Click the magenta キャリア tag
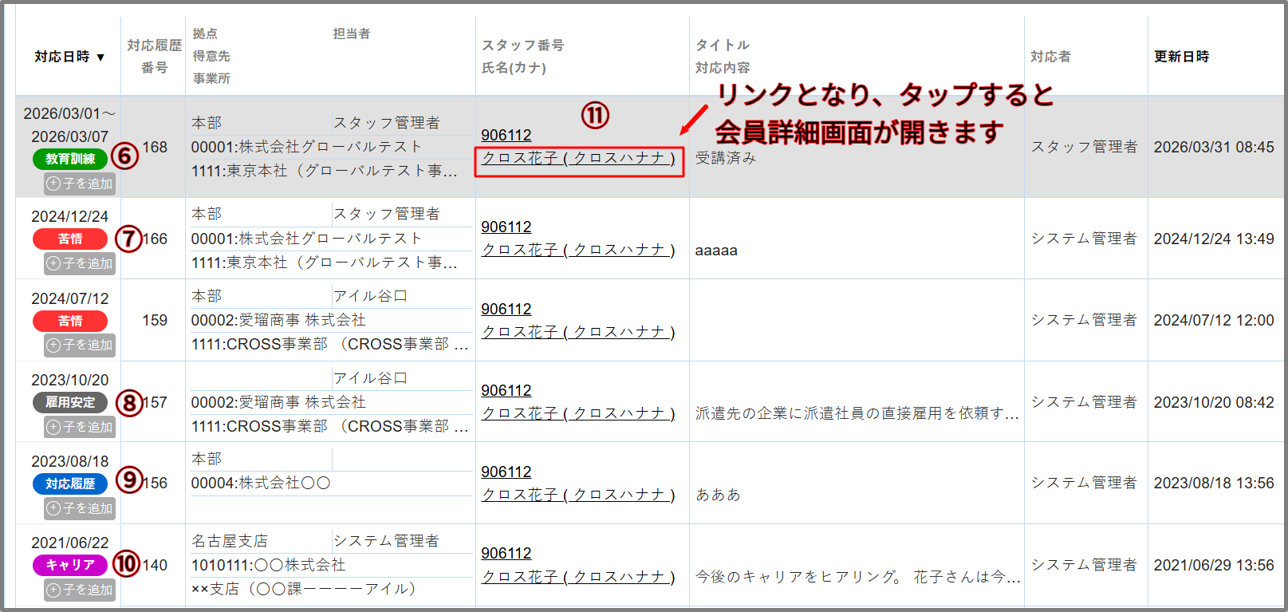The height and width of the screenshot is (612, 1288). click(x=70, y=565)
